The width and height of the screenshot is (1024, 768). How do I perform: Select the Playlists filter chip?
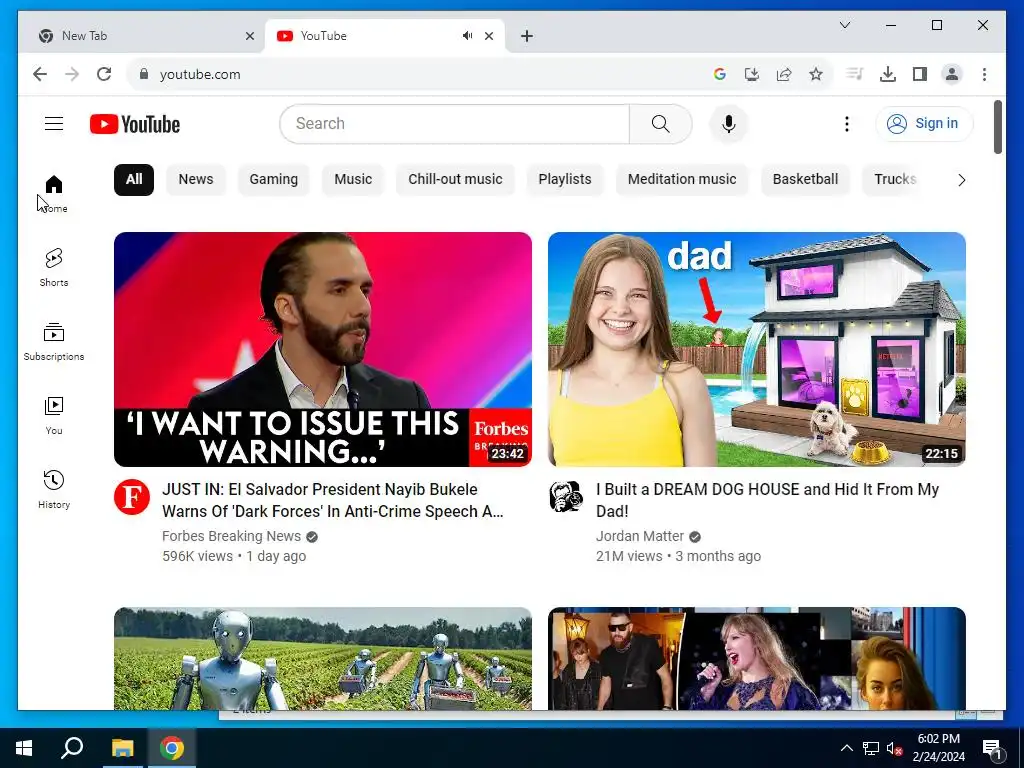565,180
